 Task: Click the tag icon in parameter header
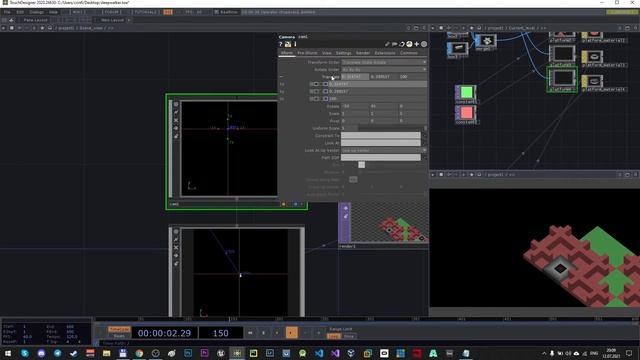coord(394,44)
